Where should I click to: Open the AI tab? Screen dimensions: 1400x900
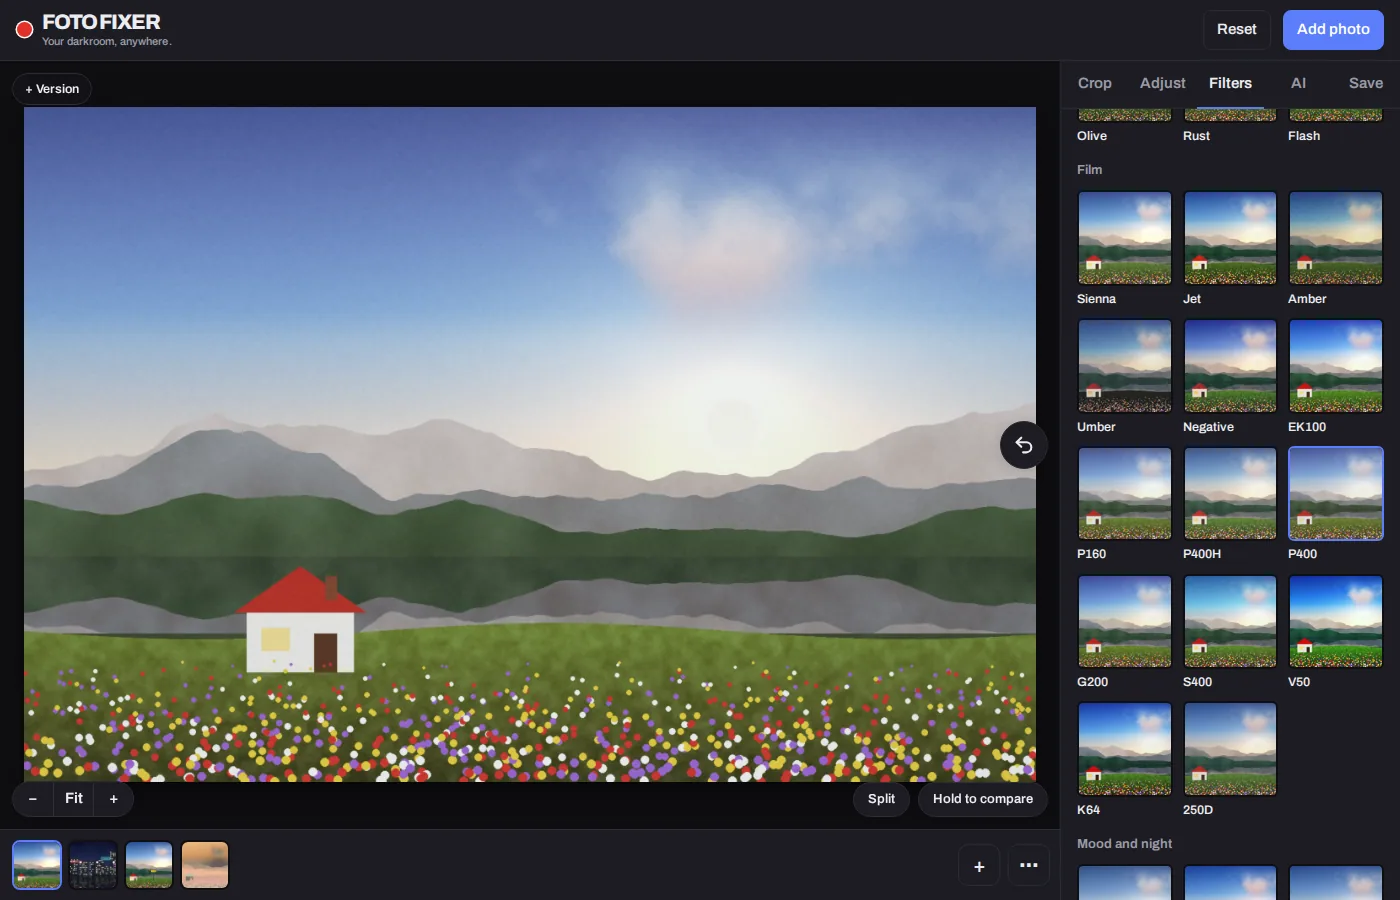[x=1298, y=83]
